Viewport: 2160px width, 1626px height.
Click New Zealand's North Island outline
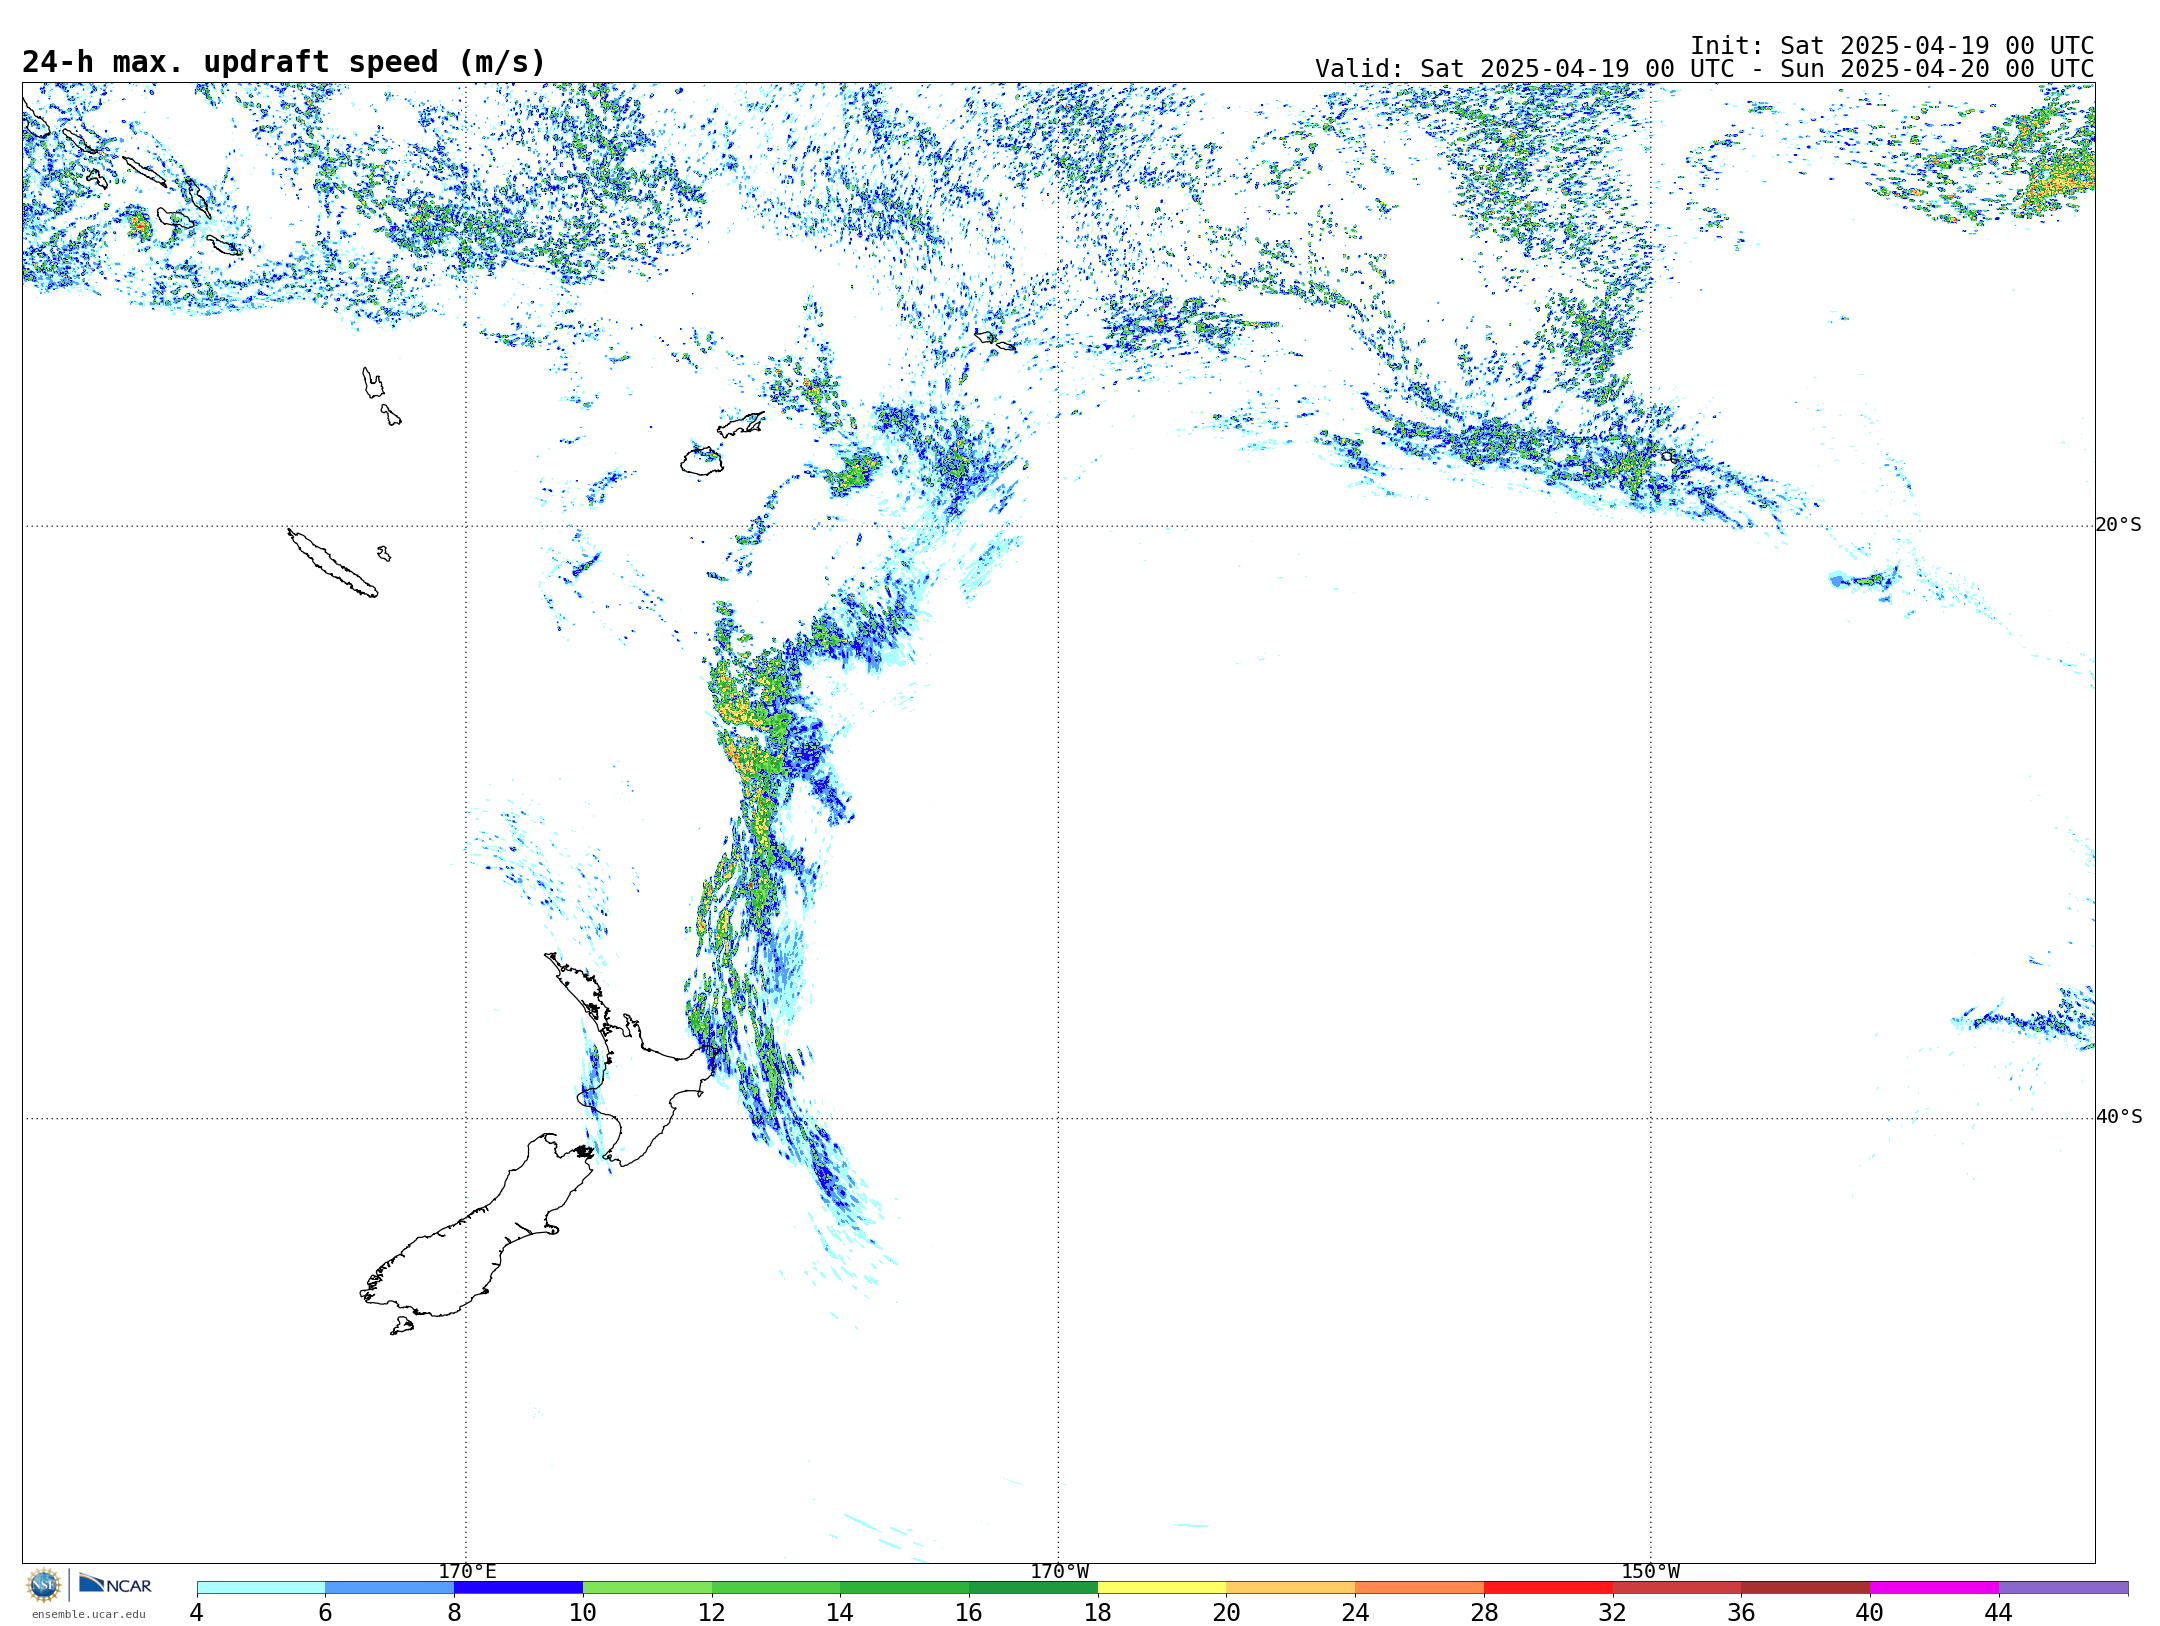point(630,1060)
